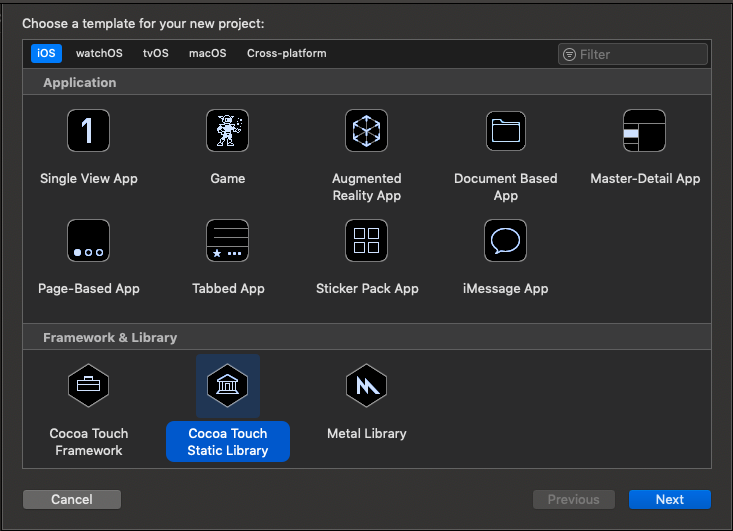Switch to the Cross-platform tab
Screen dimensions: 733x531
[287, 53]
